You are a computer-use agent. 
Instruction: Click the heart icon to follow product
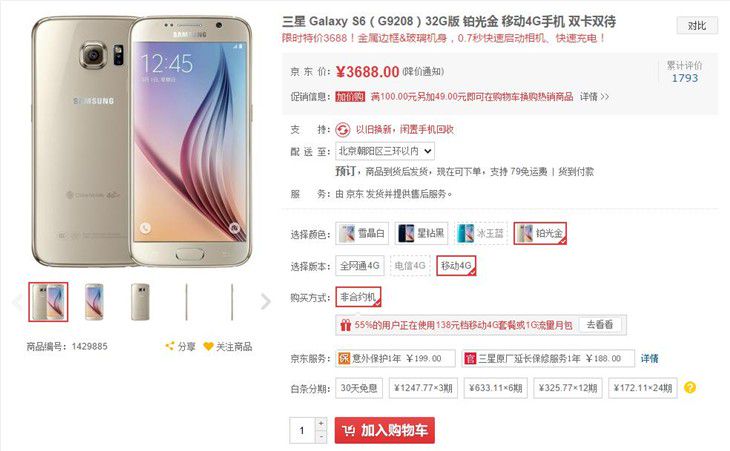point(208,347)
